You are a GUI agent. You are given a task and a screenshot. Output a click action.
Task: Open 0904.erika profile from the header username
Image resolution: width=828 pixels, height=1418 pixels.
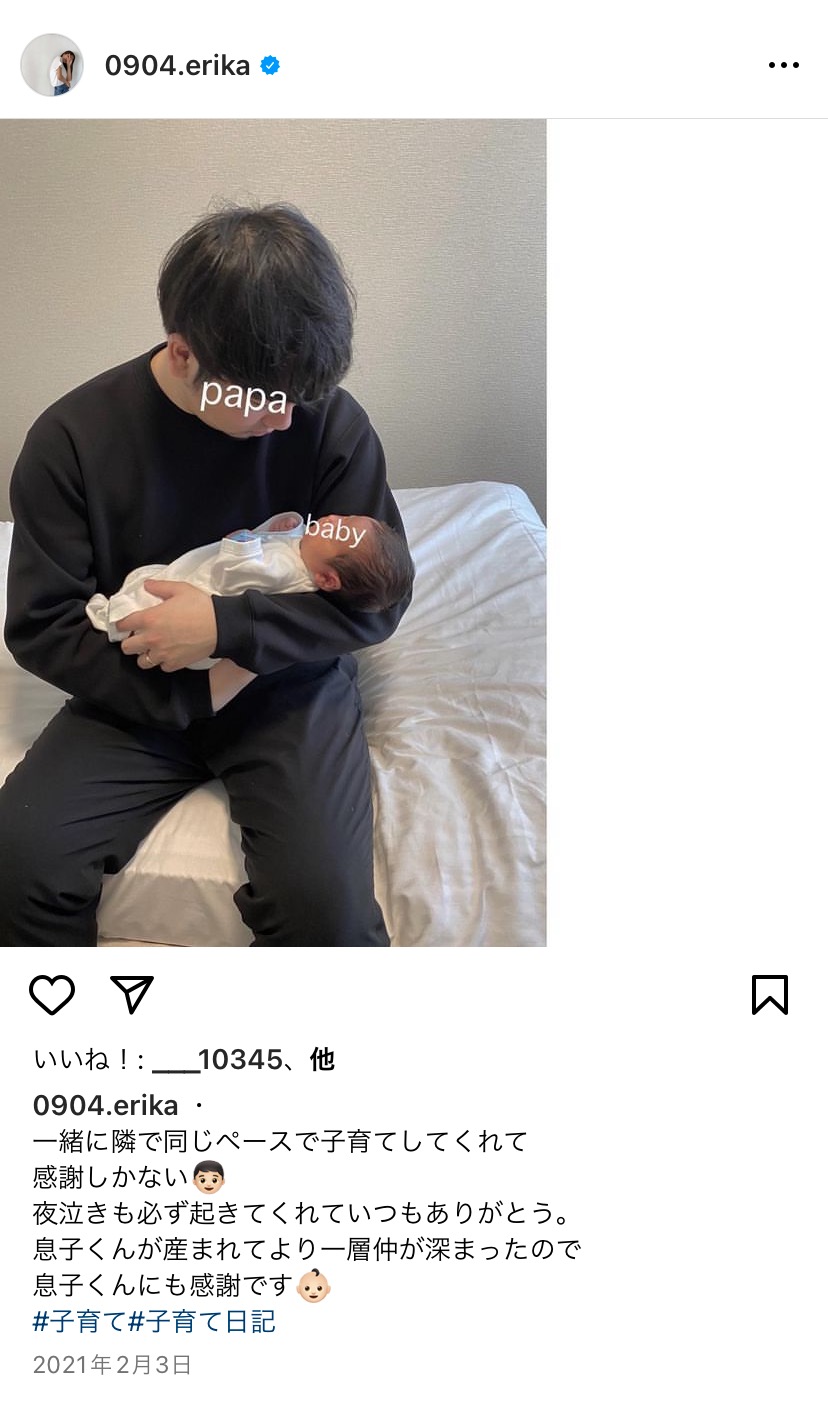178,66
